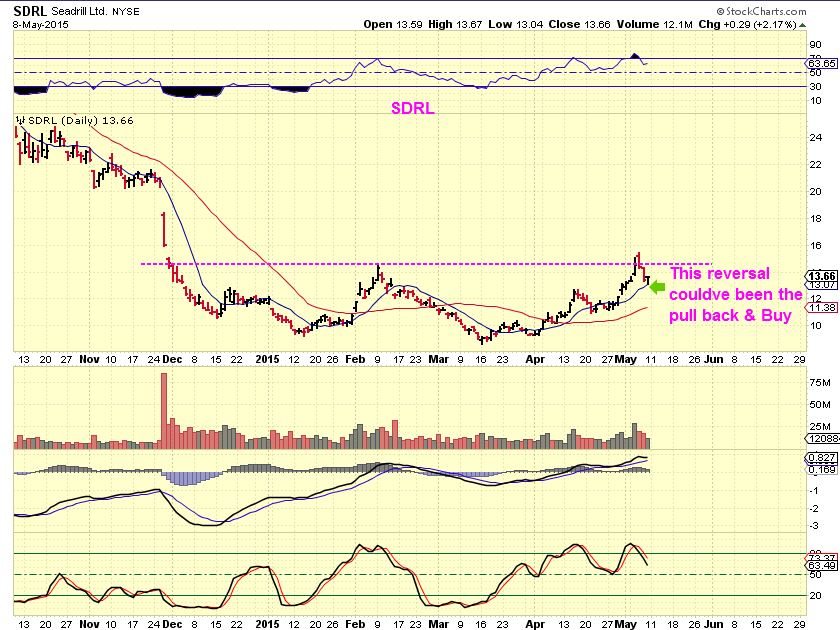Click the 0.169 MACD histogram tag
Image resolution: width=840 pixels, height=630 pixels.
pos(821,469)
